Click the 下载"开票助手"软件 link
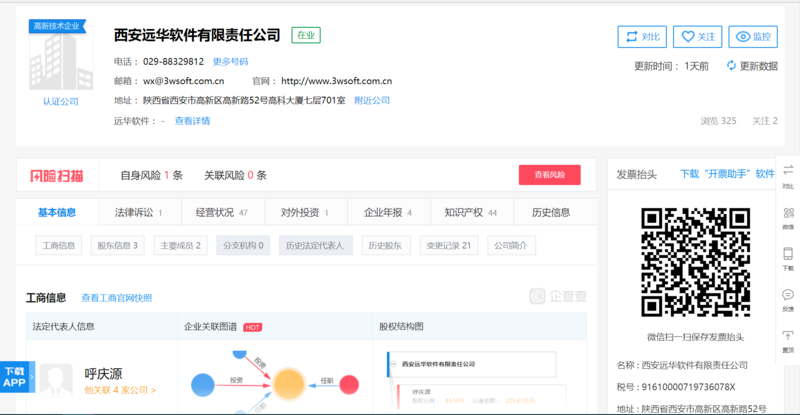Viewport: 800px width, 415px height. pos(727,174)
